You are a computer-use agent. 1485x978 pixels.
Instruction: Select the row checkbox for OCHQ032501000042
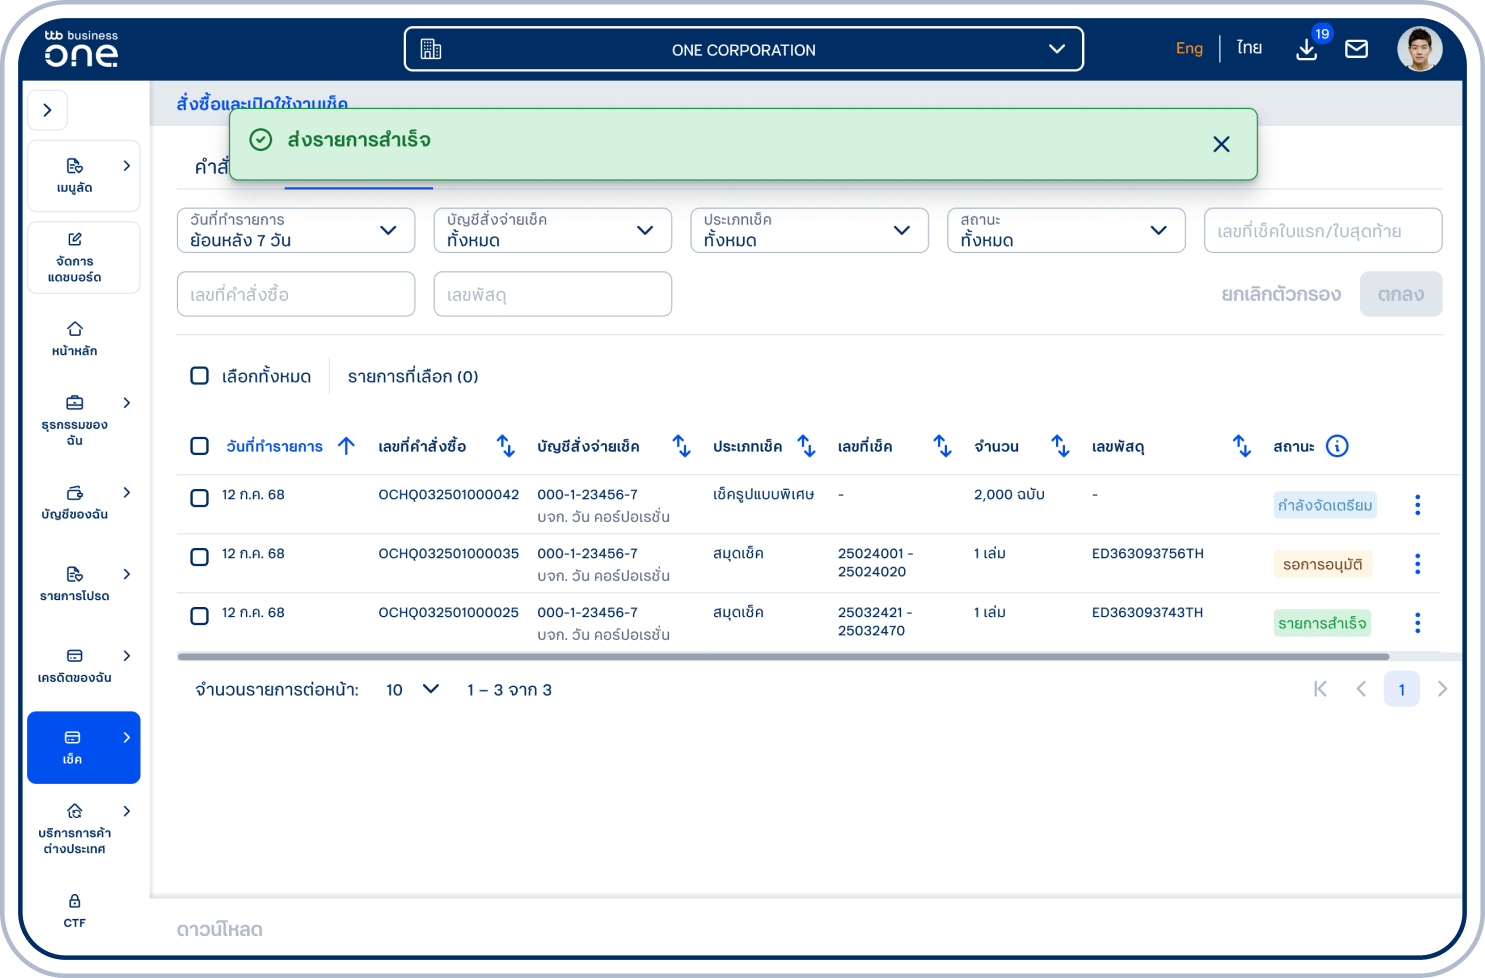pyautogui.click(x=200, y=498)
